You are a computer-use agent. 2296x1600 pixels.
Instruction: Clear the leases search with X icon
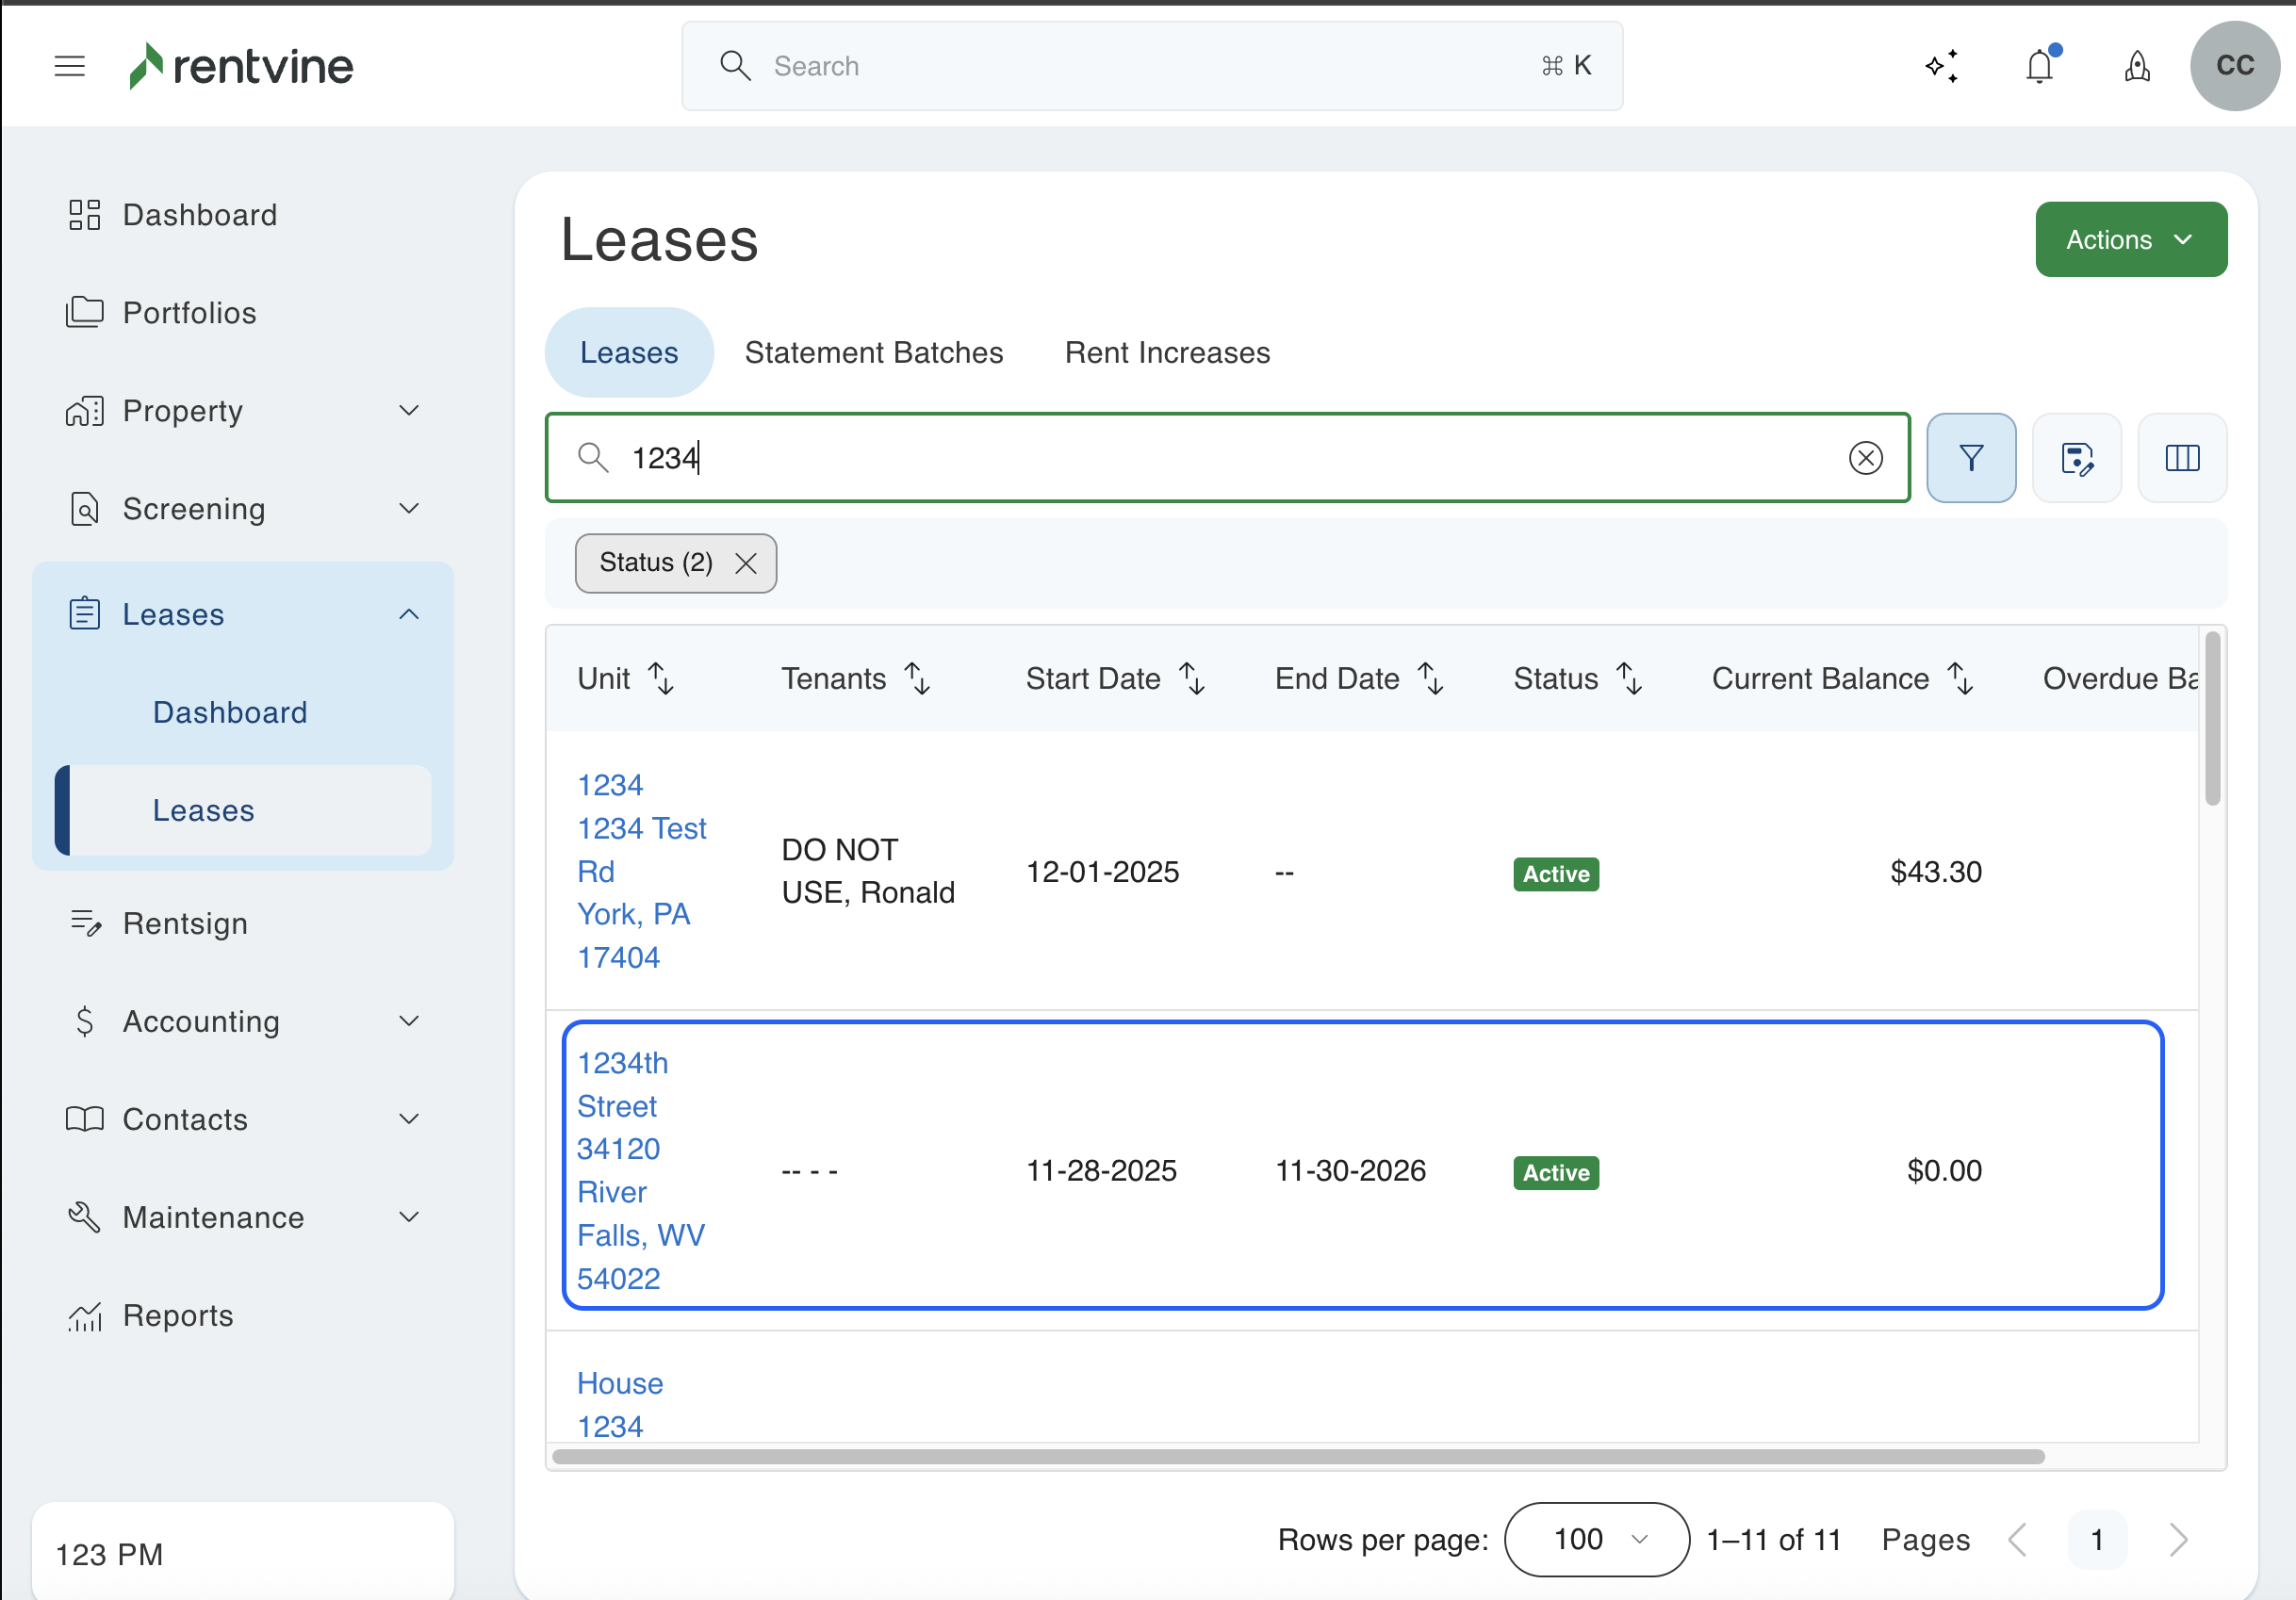point(1865,458)
